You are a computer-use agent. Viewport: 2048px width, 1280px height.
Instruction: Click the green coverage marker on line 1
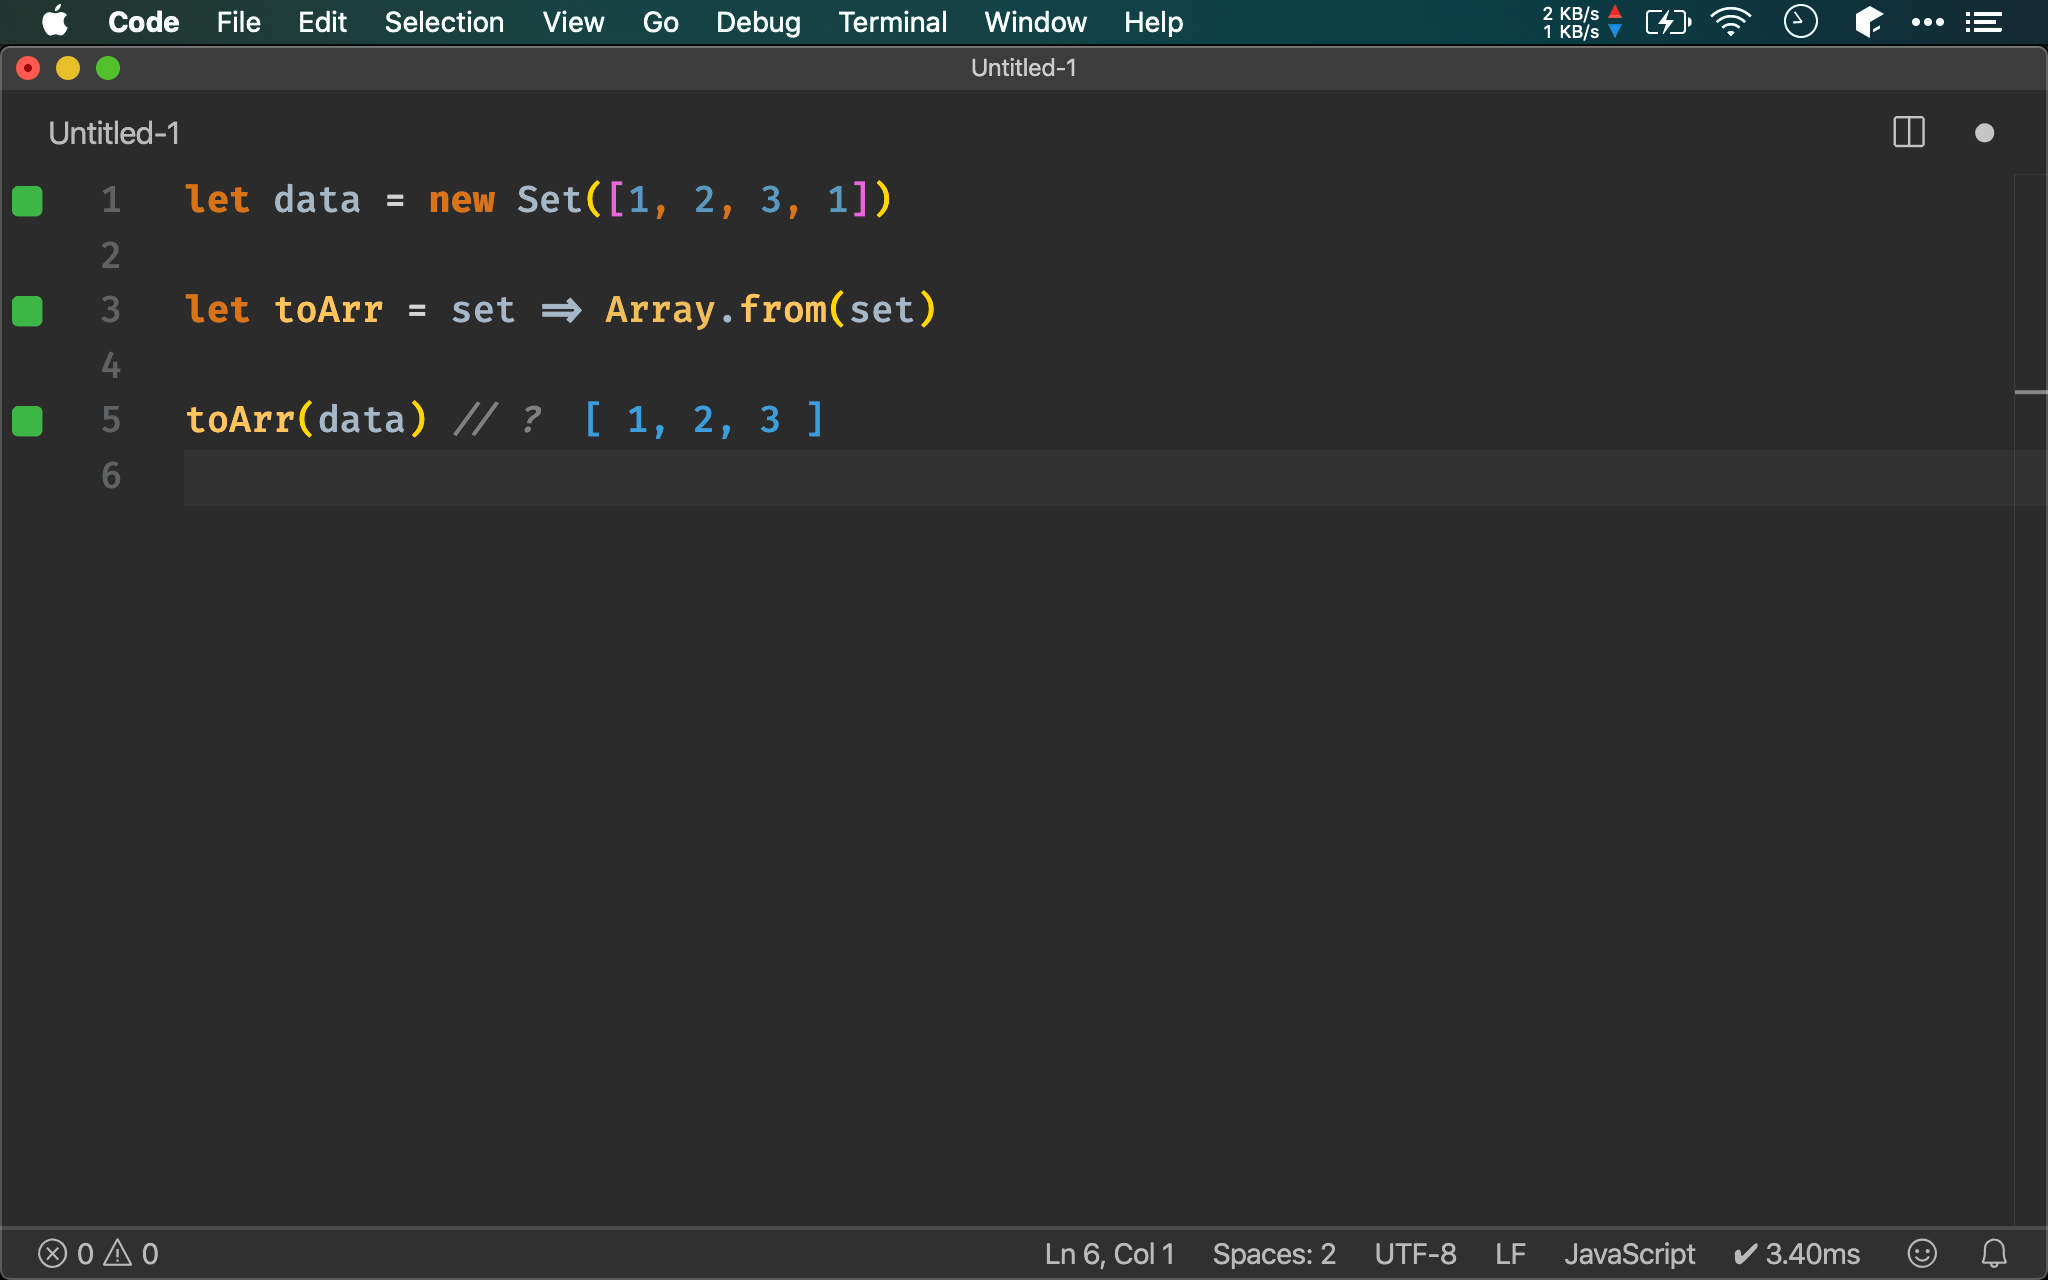click(28, 201)
